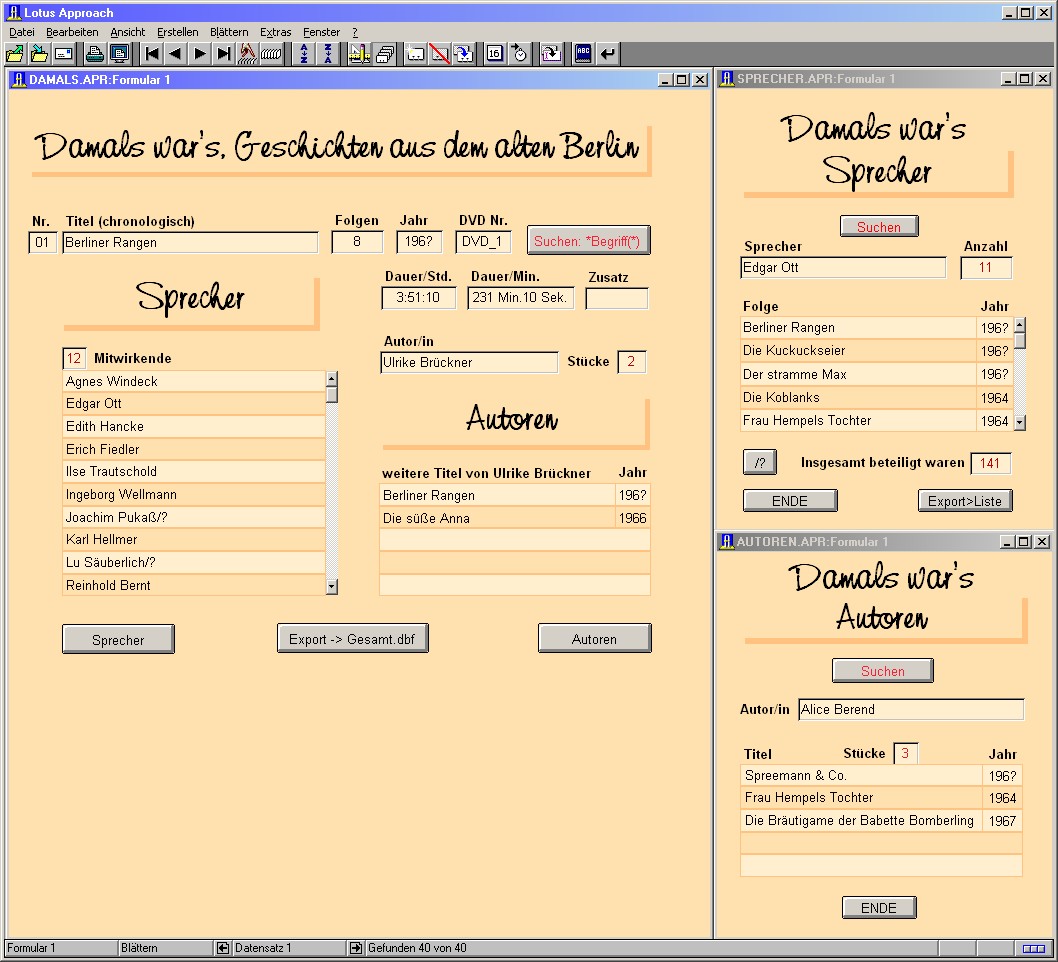
Task: Jump to the last record
Action: click(223, 54)
